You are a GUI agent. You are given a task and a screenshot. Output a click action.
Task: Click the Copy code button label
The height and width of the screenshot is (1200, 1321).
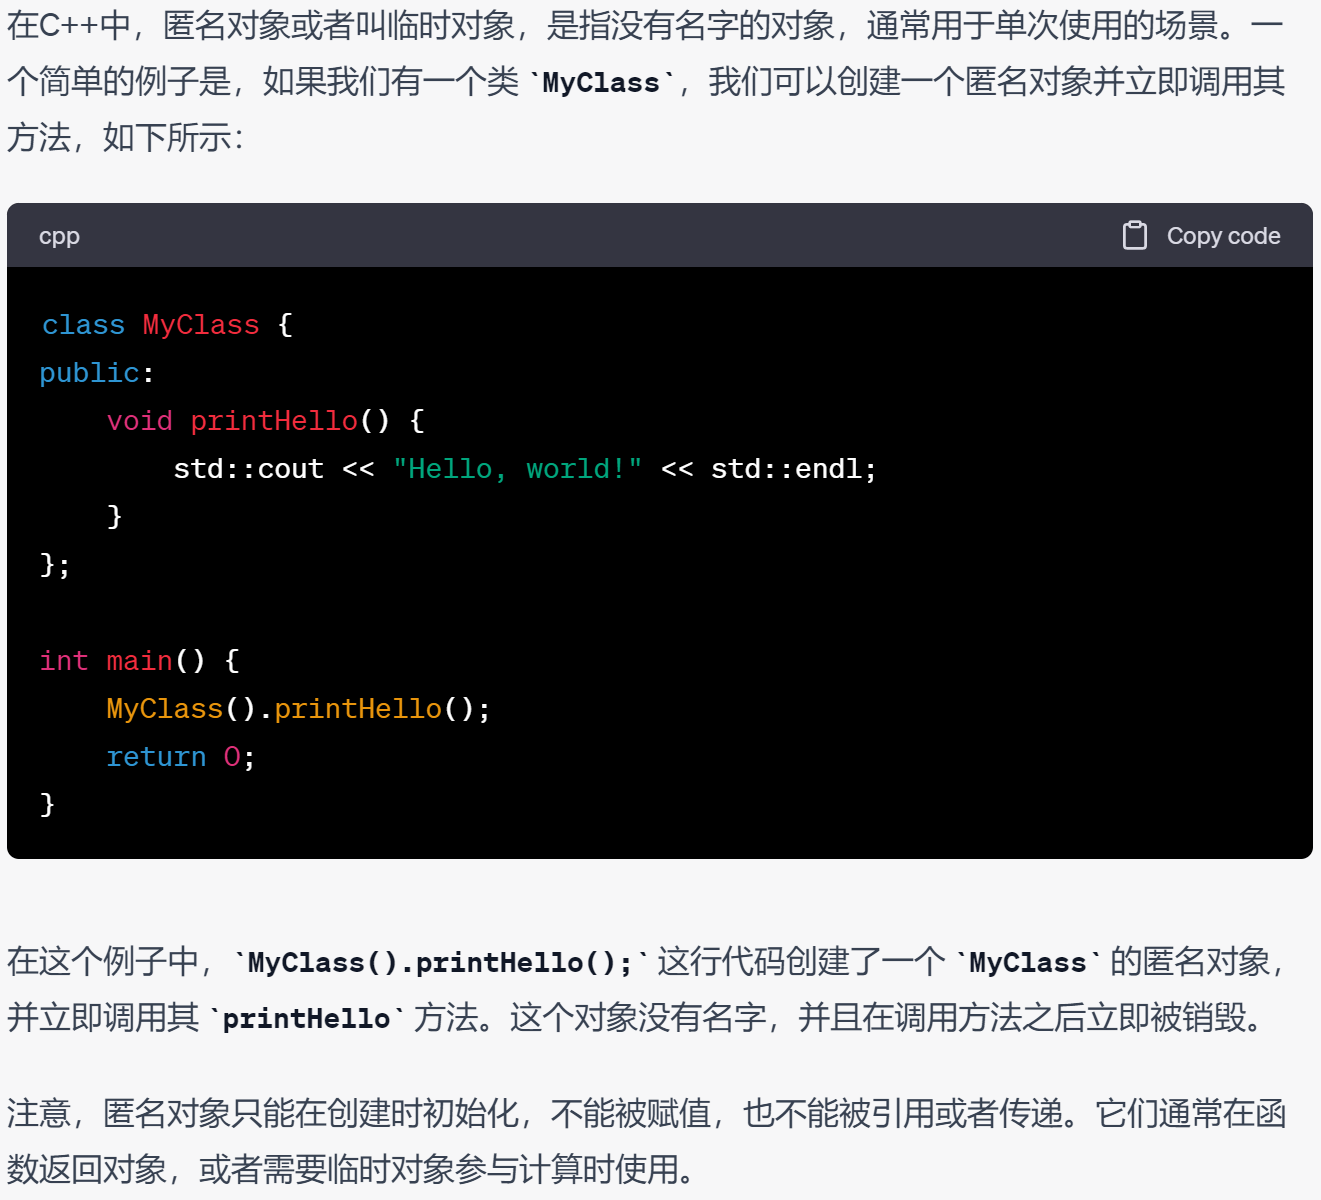(x=1223, y=236)
